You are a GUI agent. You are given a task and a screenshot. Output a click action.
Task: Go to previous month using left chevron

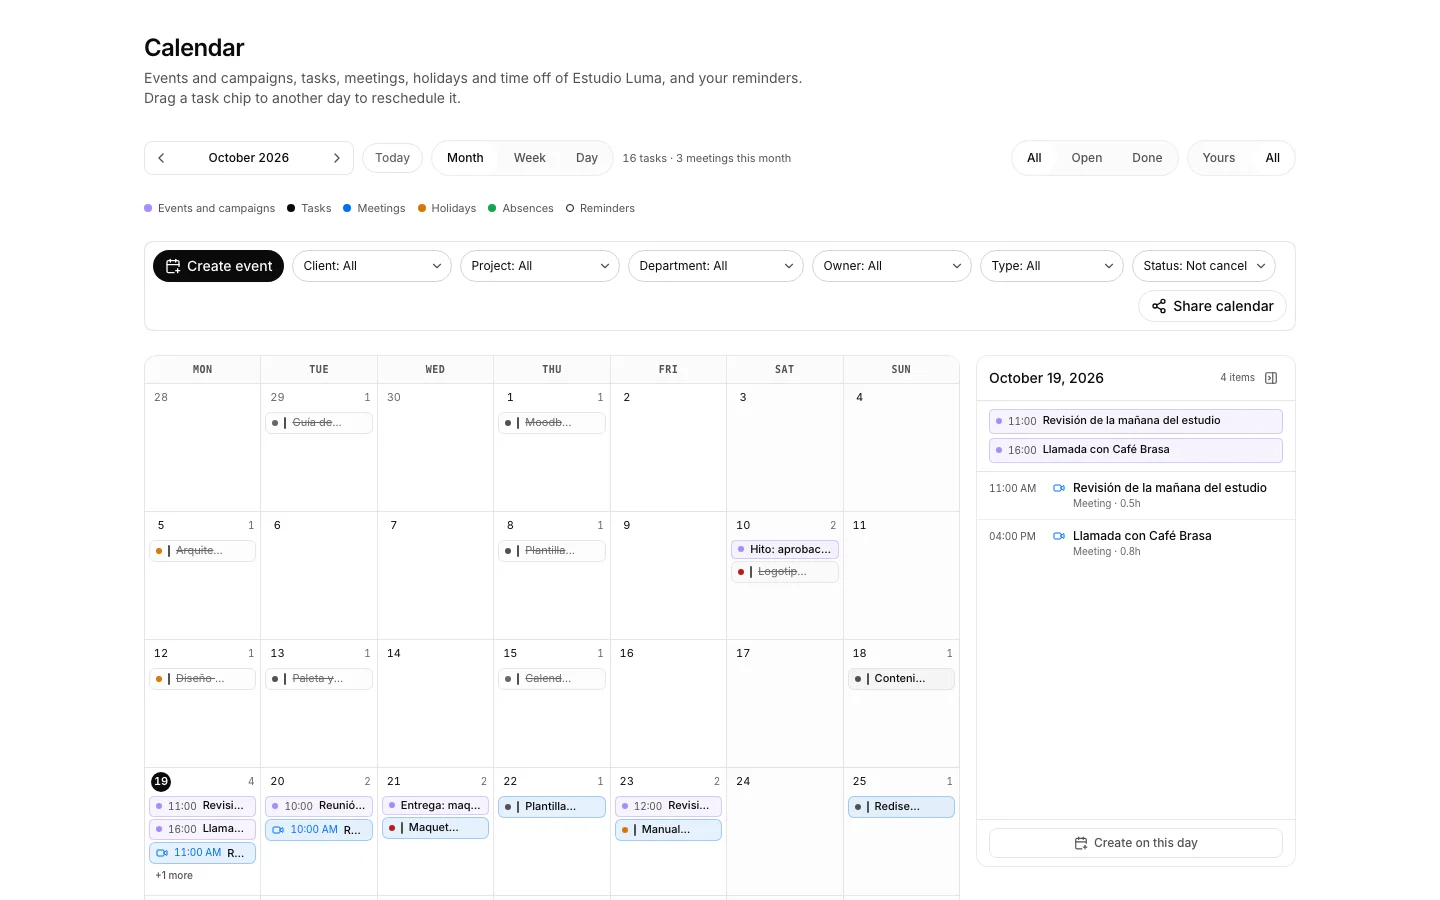pyautogui.click(x=161, y=158)
